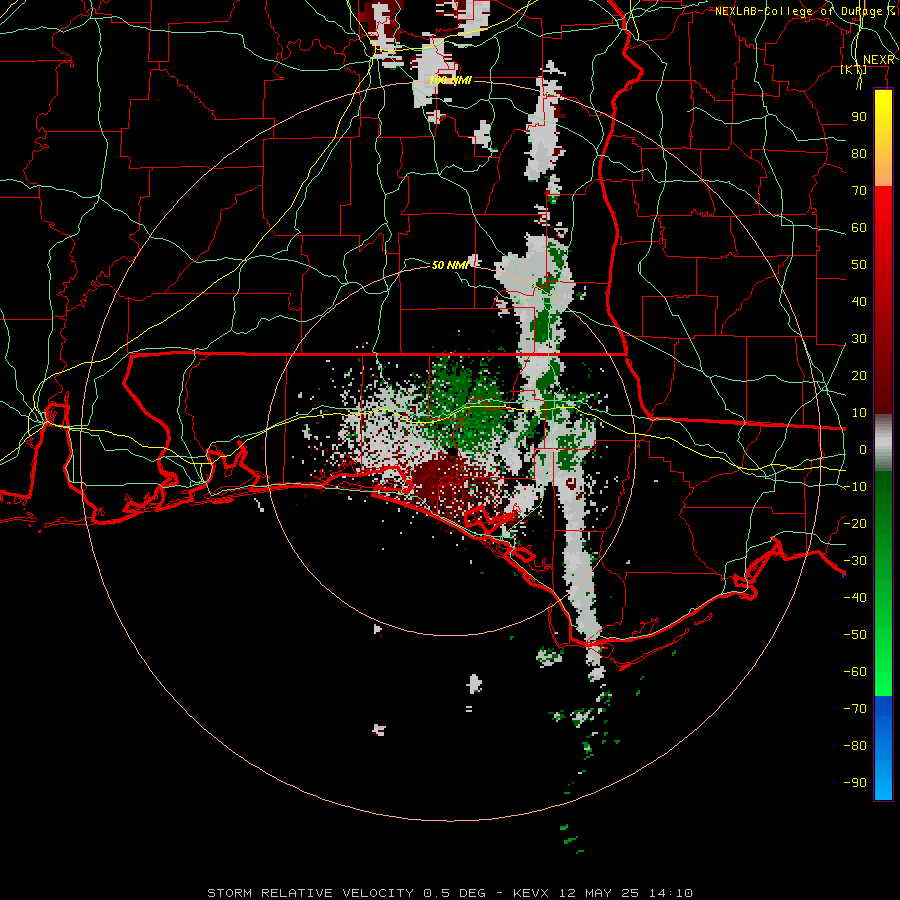
Task: Click the -20 value on velocity scale
Action: click(x=855, y=523)
